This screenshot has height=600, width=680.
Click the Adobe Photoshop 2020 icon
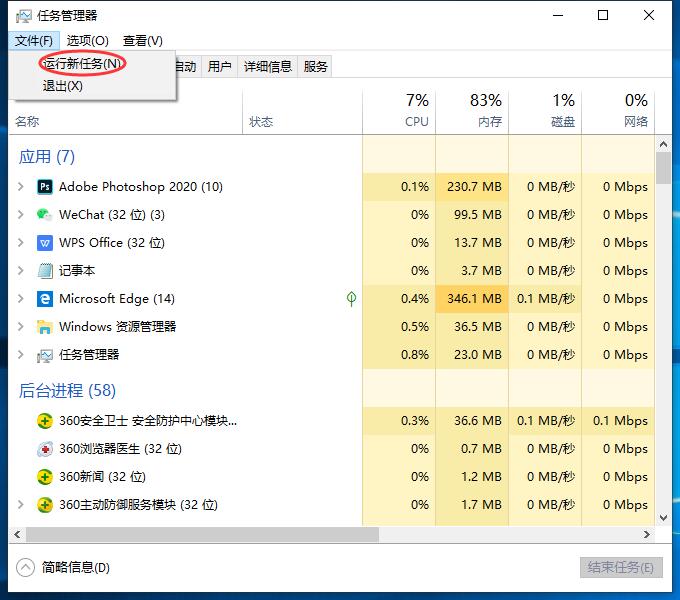45,187
